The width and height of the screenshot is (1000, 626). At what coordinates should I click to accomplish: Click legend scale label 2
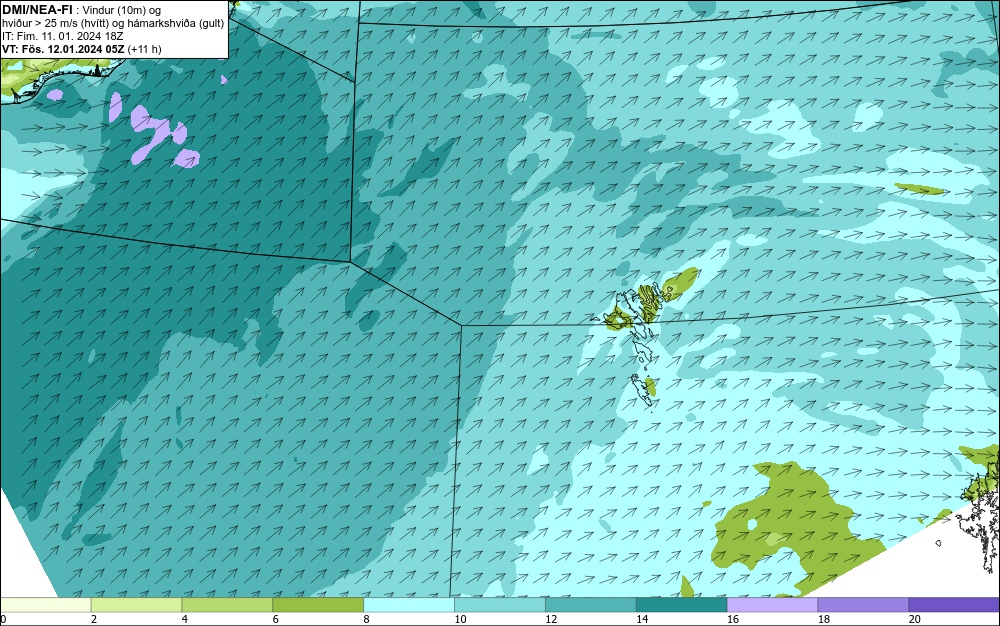94,619
